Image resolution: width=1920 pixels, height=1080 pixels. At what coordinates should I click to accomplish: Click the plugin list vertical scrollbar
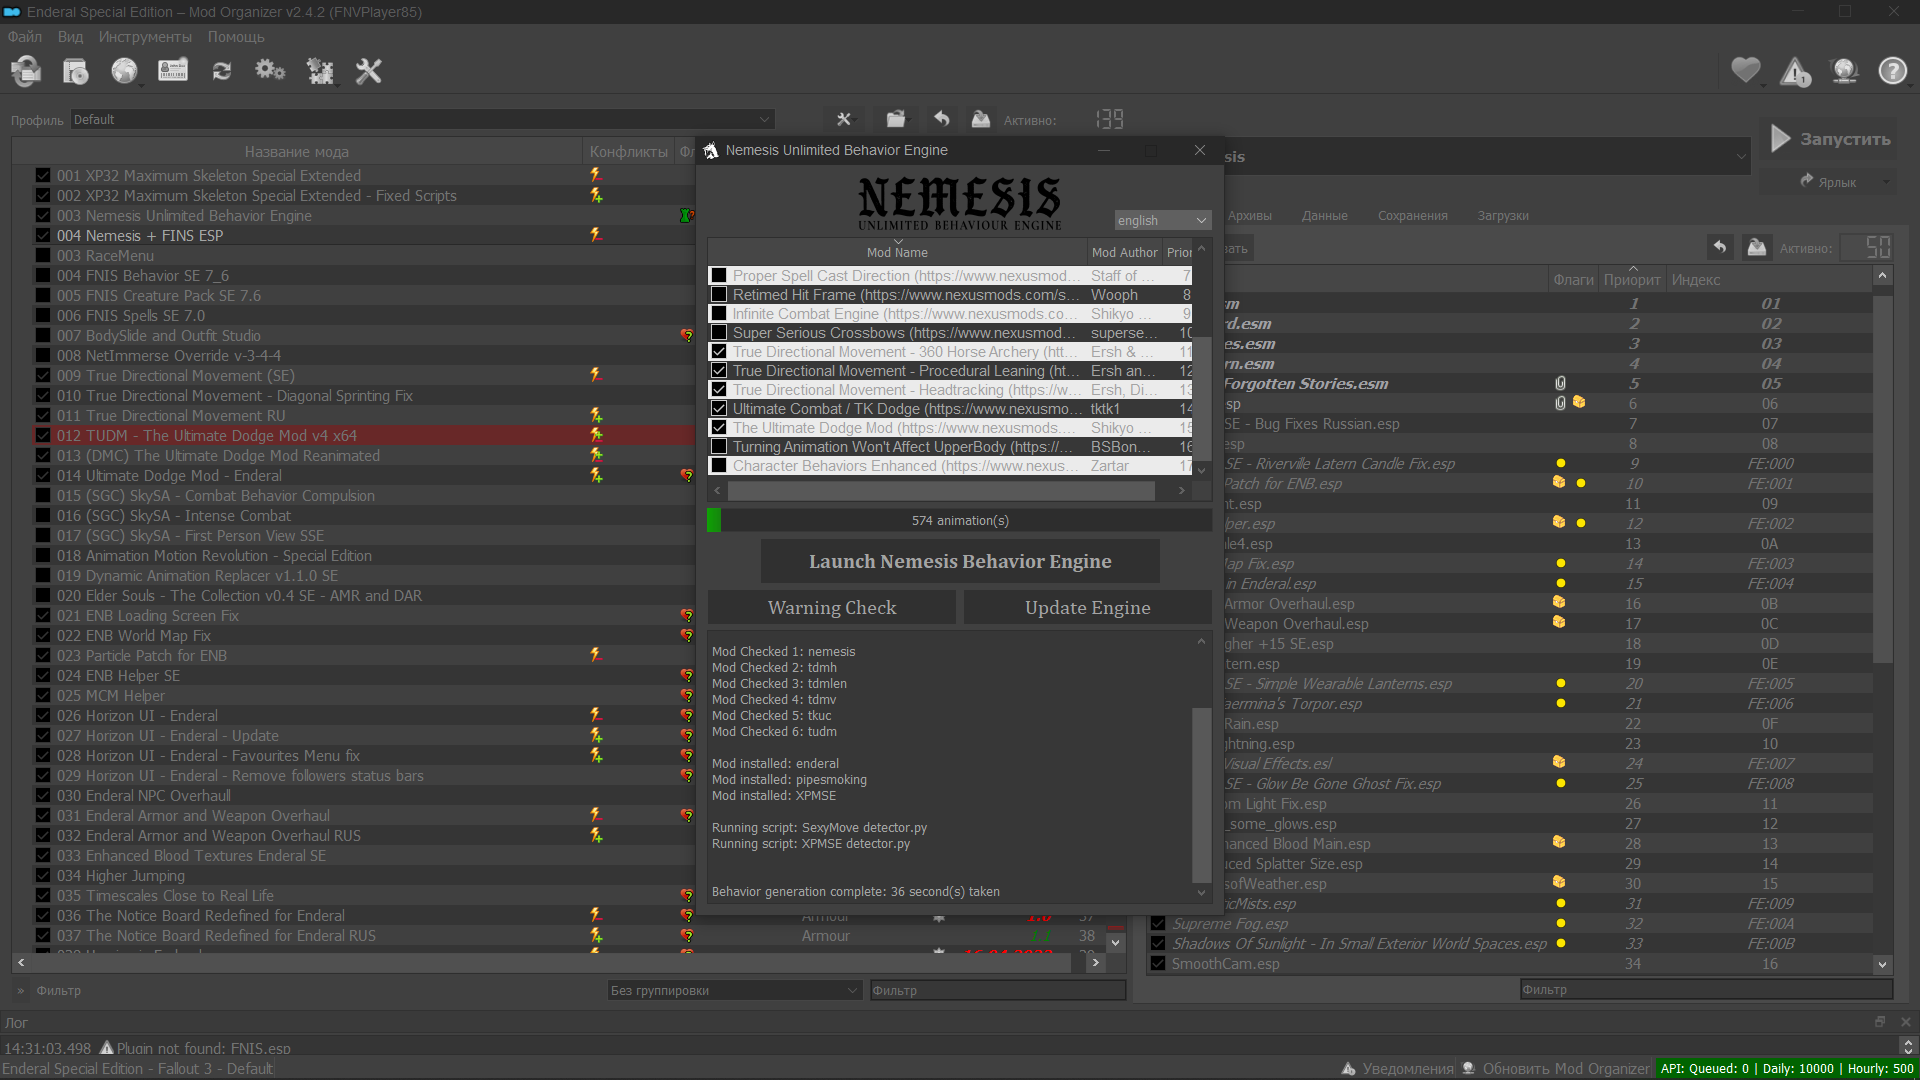tap(1882, 480)
